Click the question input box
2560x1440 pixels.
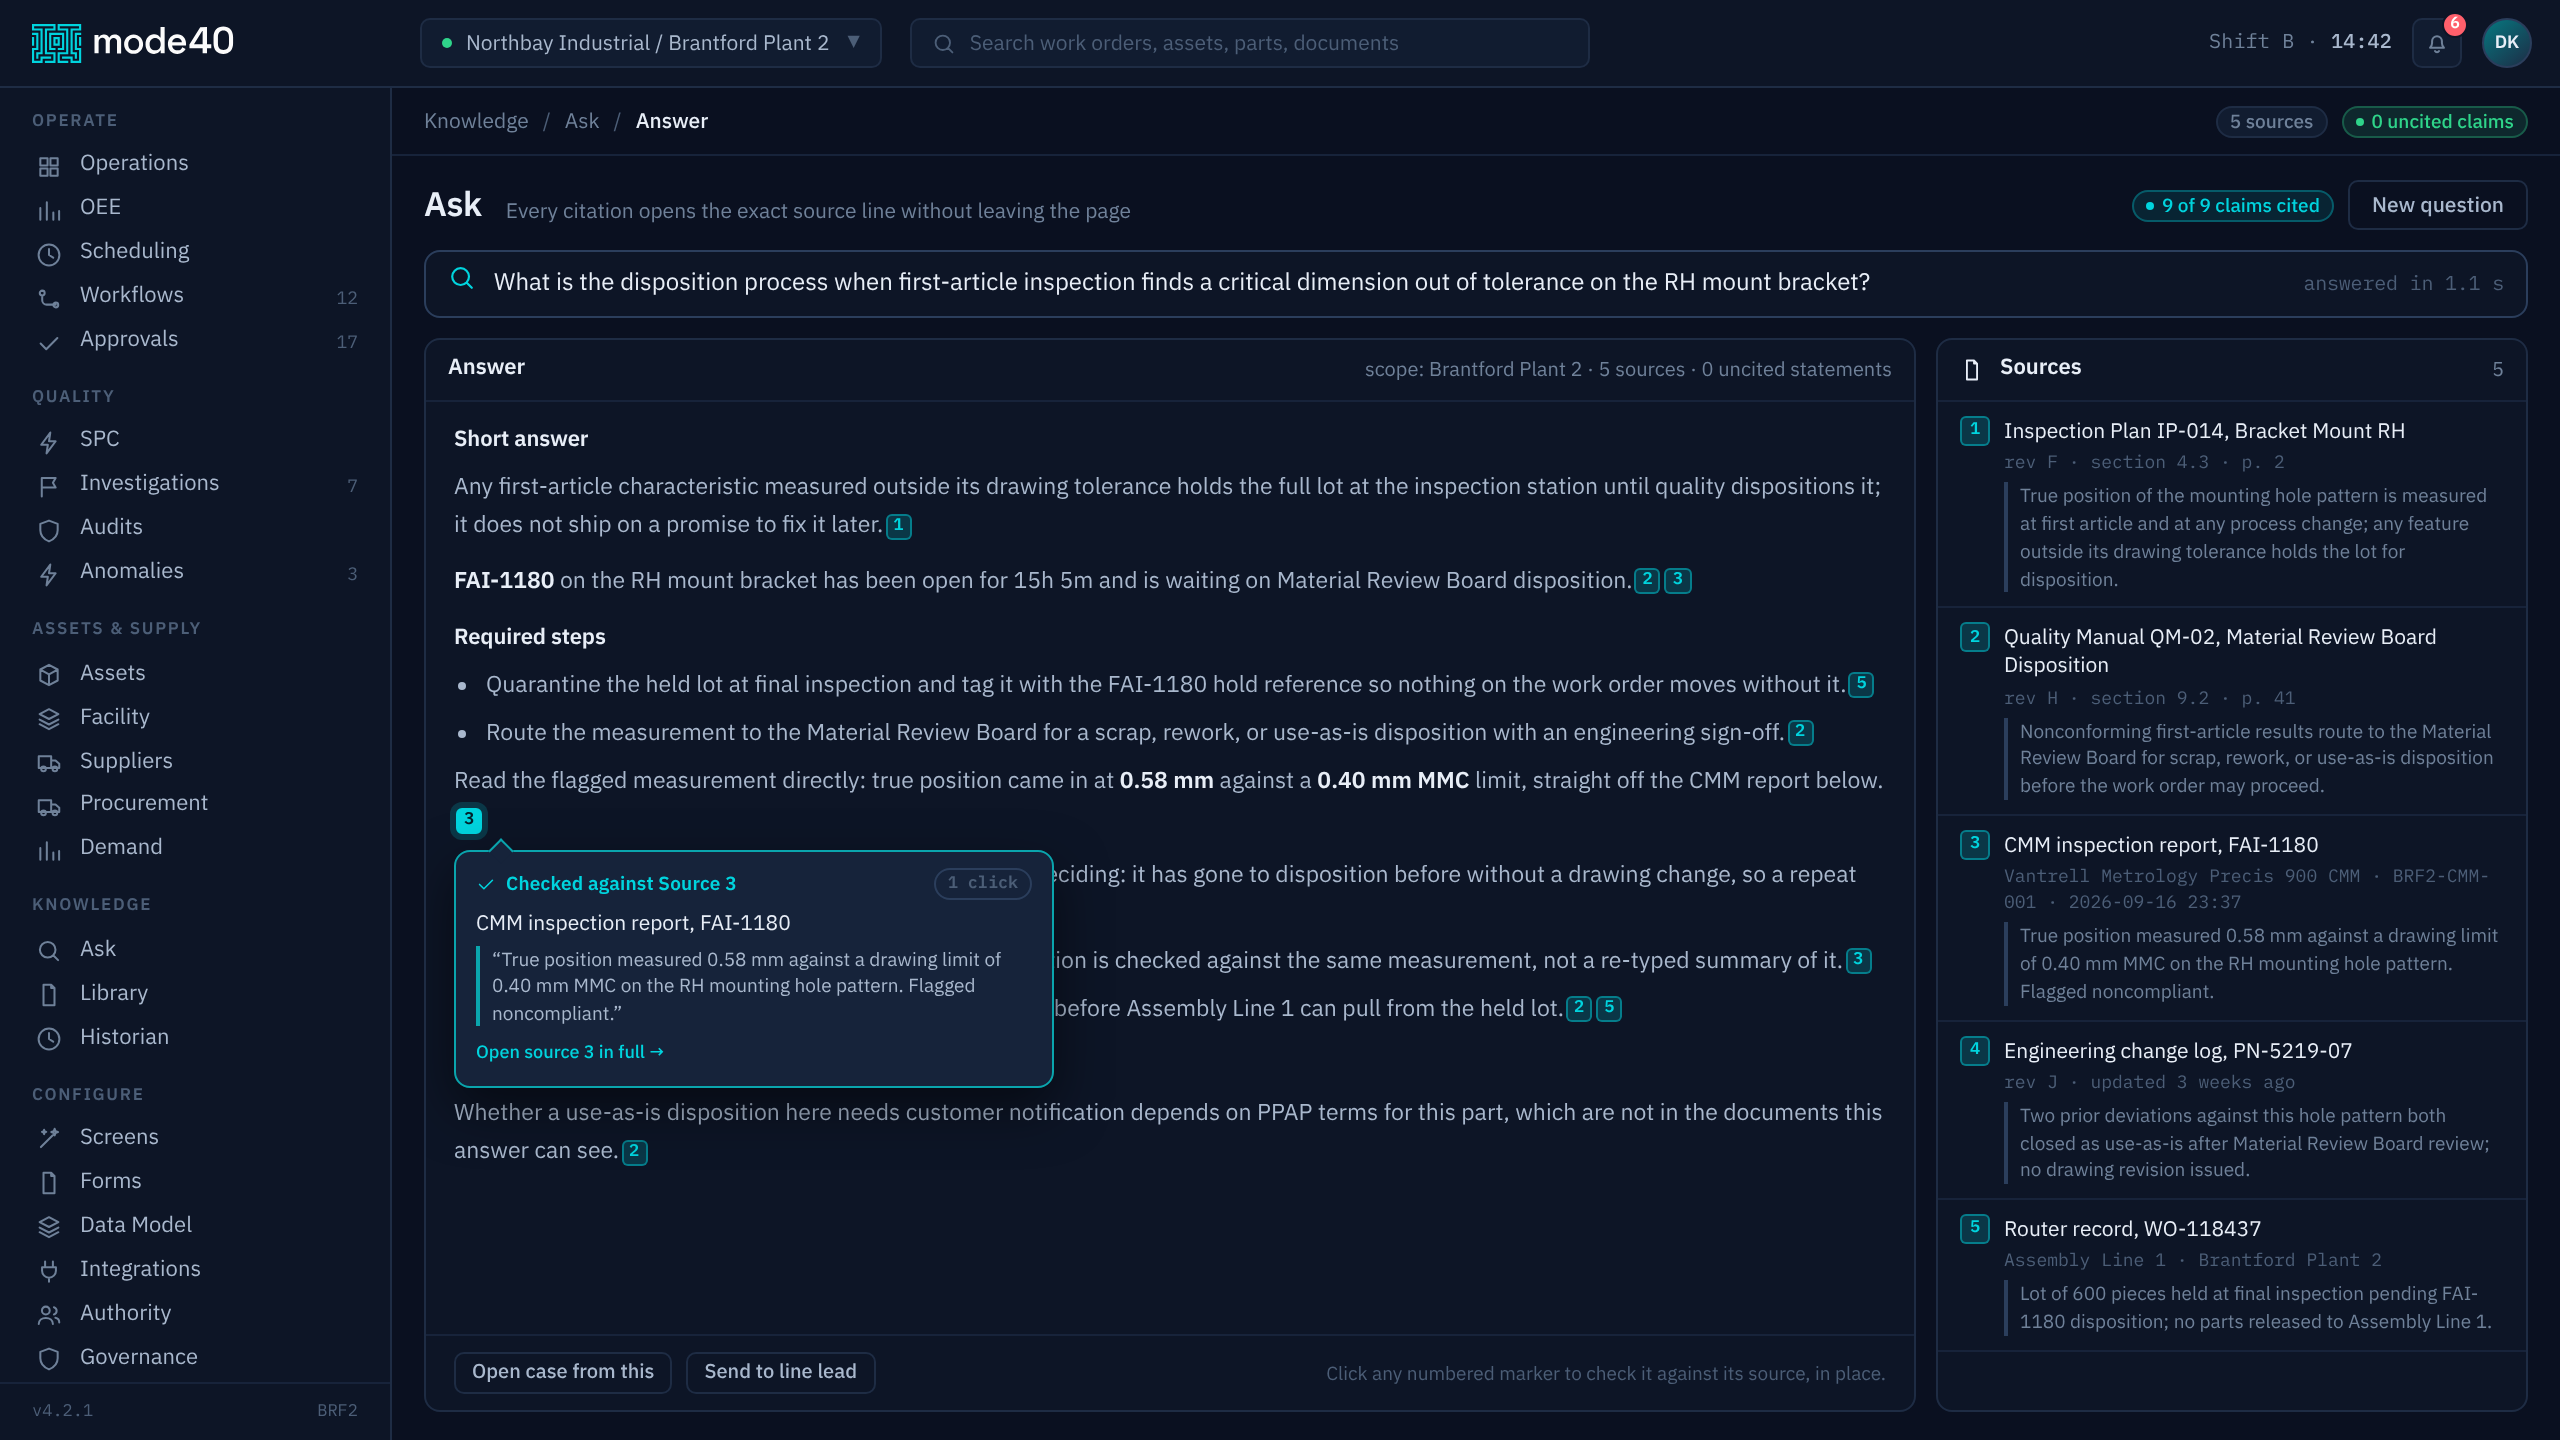coord(1475,284)
